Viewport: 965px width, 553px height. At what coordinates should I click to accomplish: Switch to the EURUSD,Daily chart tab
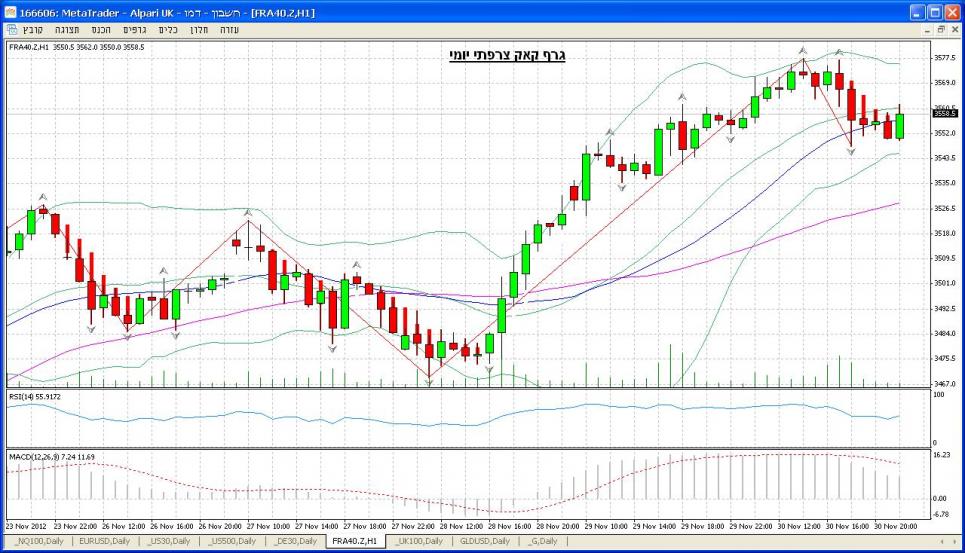(x=106, y=541)
